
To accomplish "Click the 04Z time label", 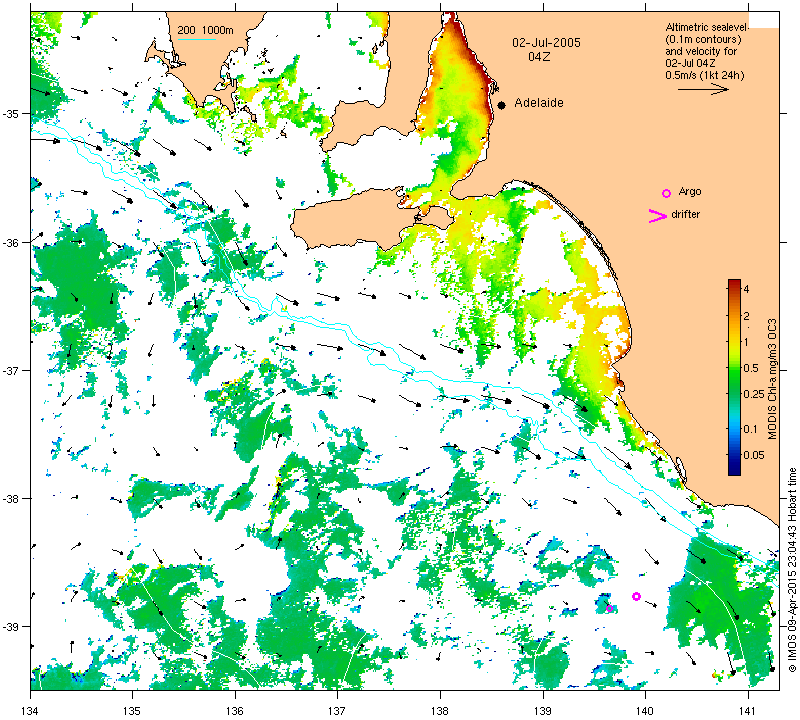I will [x=539, y=57].
